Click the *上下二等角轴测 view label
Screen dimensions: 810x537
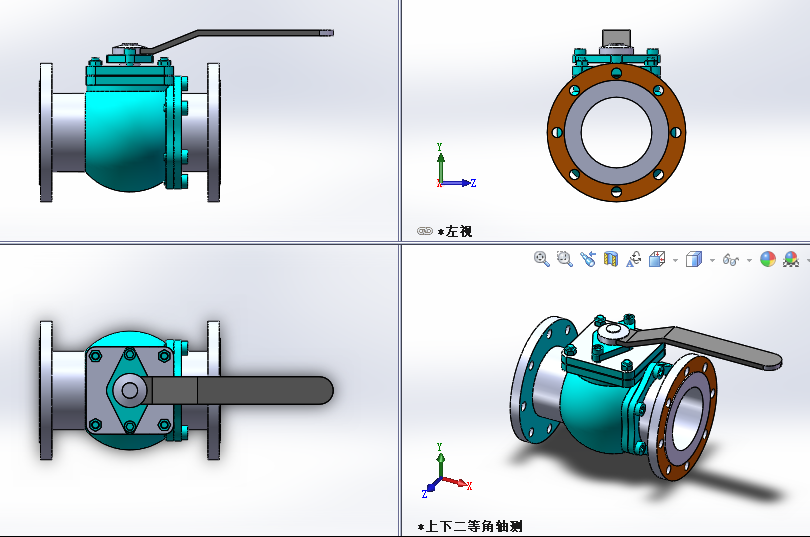pyautogui.click(x=470, y=527)
